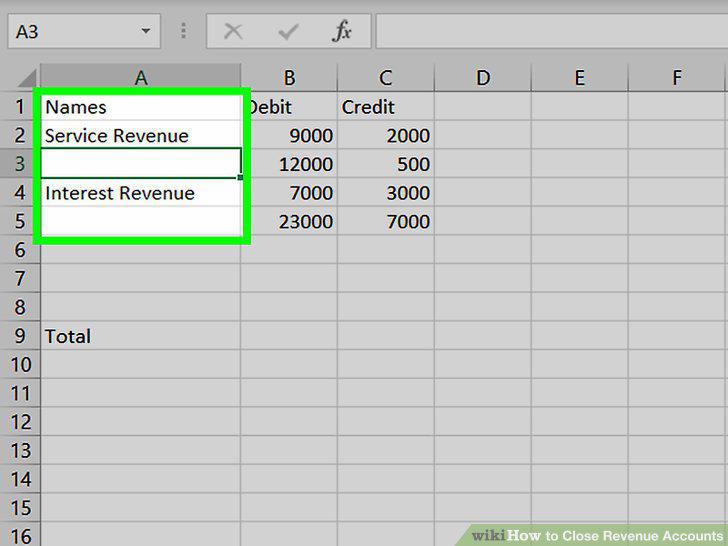Open the Name Box dropdown arrow
The image size is (728, 546).
click(146, 31)
